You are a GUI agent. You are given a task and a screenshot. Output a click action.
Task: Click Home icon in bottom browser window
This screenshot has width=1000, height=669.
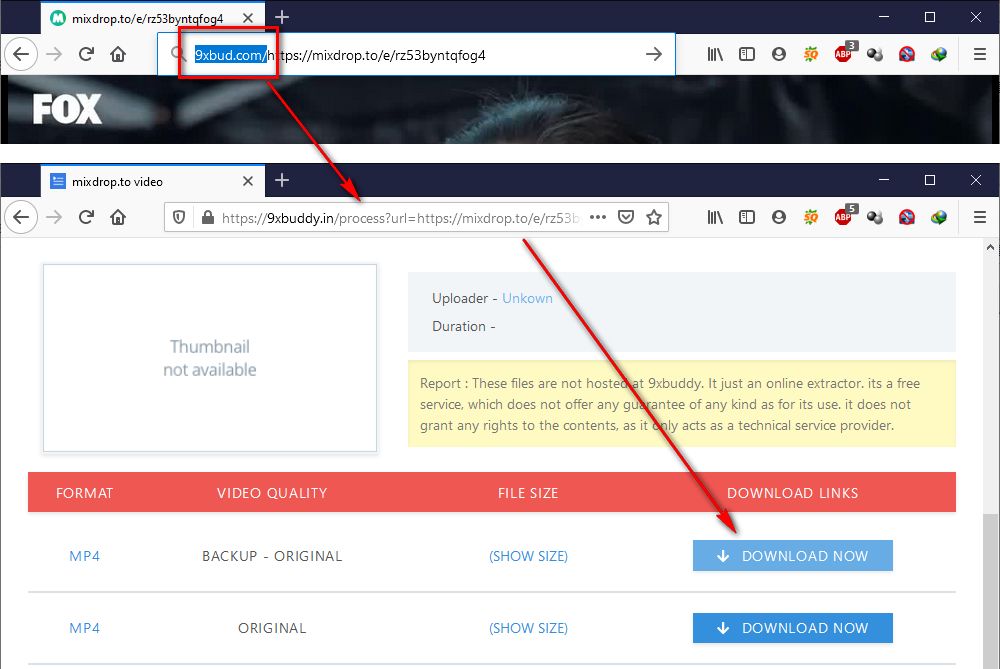[x=118, y=217]
